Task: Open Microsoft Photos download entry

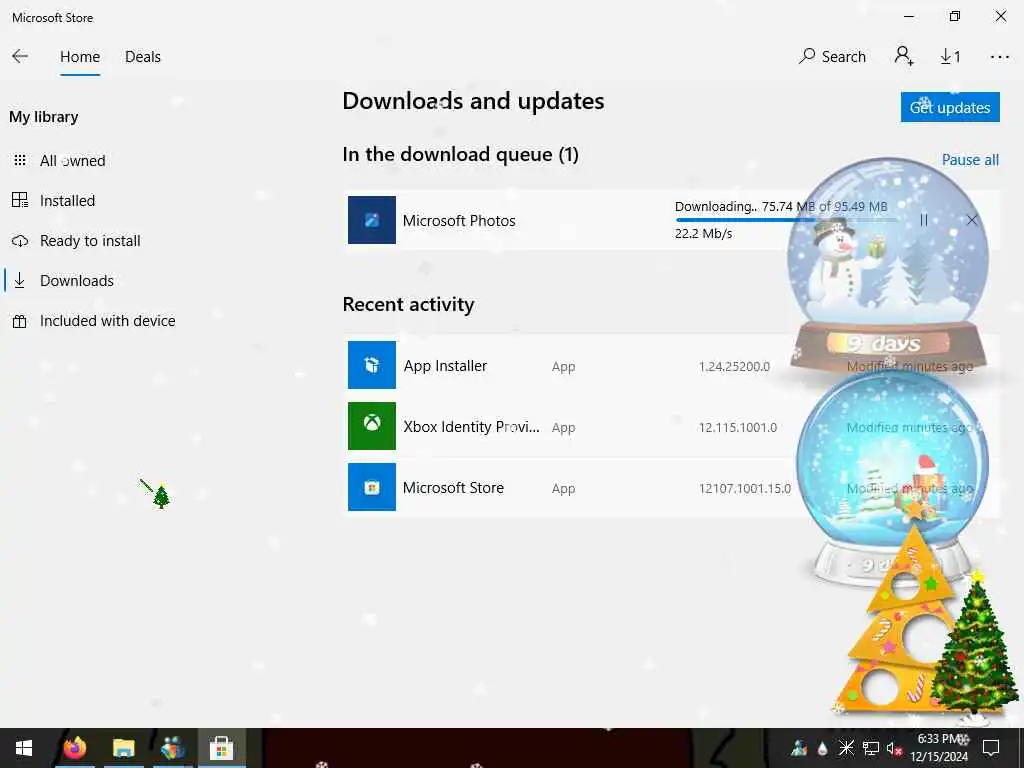Action: (x=671, y=220)
